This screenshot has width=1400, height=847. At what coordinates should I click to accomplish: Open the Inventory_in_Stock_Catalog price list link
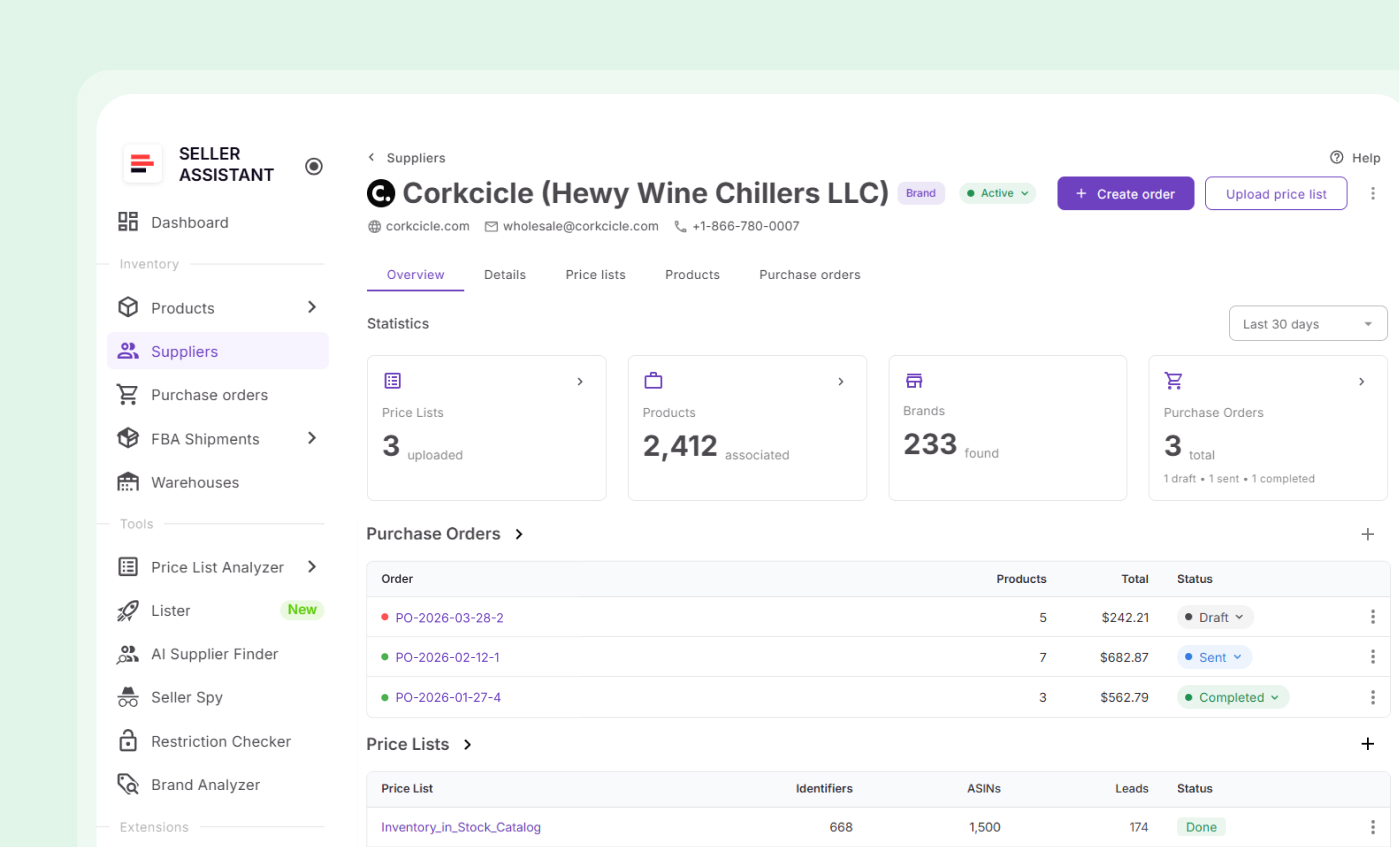coord(461,827)
